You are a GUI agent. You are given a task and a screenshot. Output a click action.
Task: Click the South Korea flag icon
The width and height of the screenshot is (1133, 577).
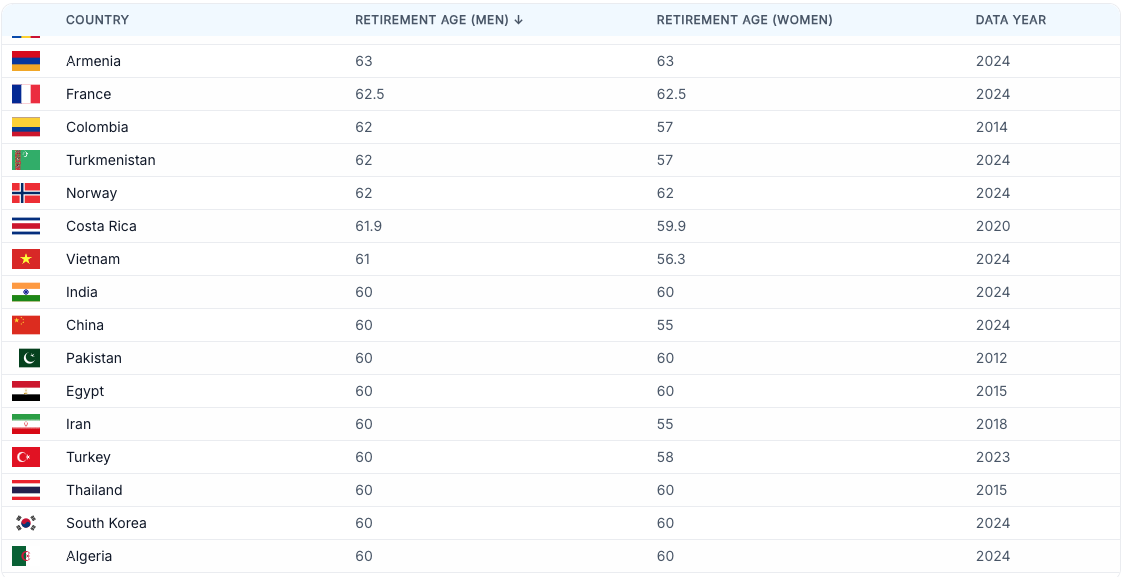[26, 524]
